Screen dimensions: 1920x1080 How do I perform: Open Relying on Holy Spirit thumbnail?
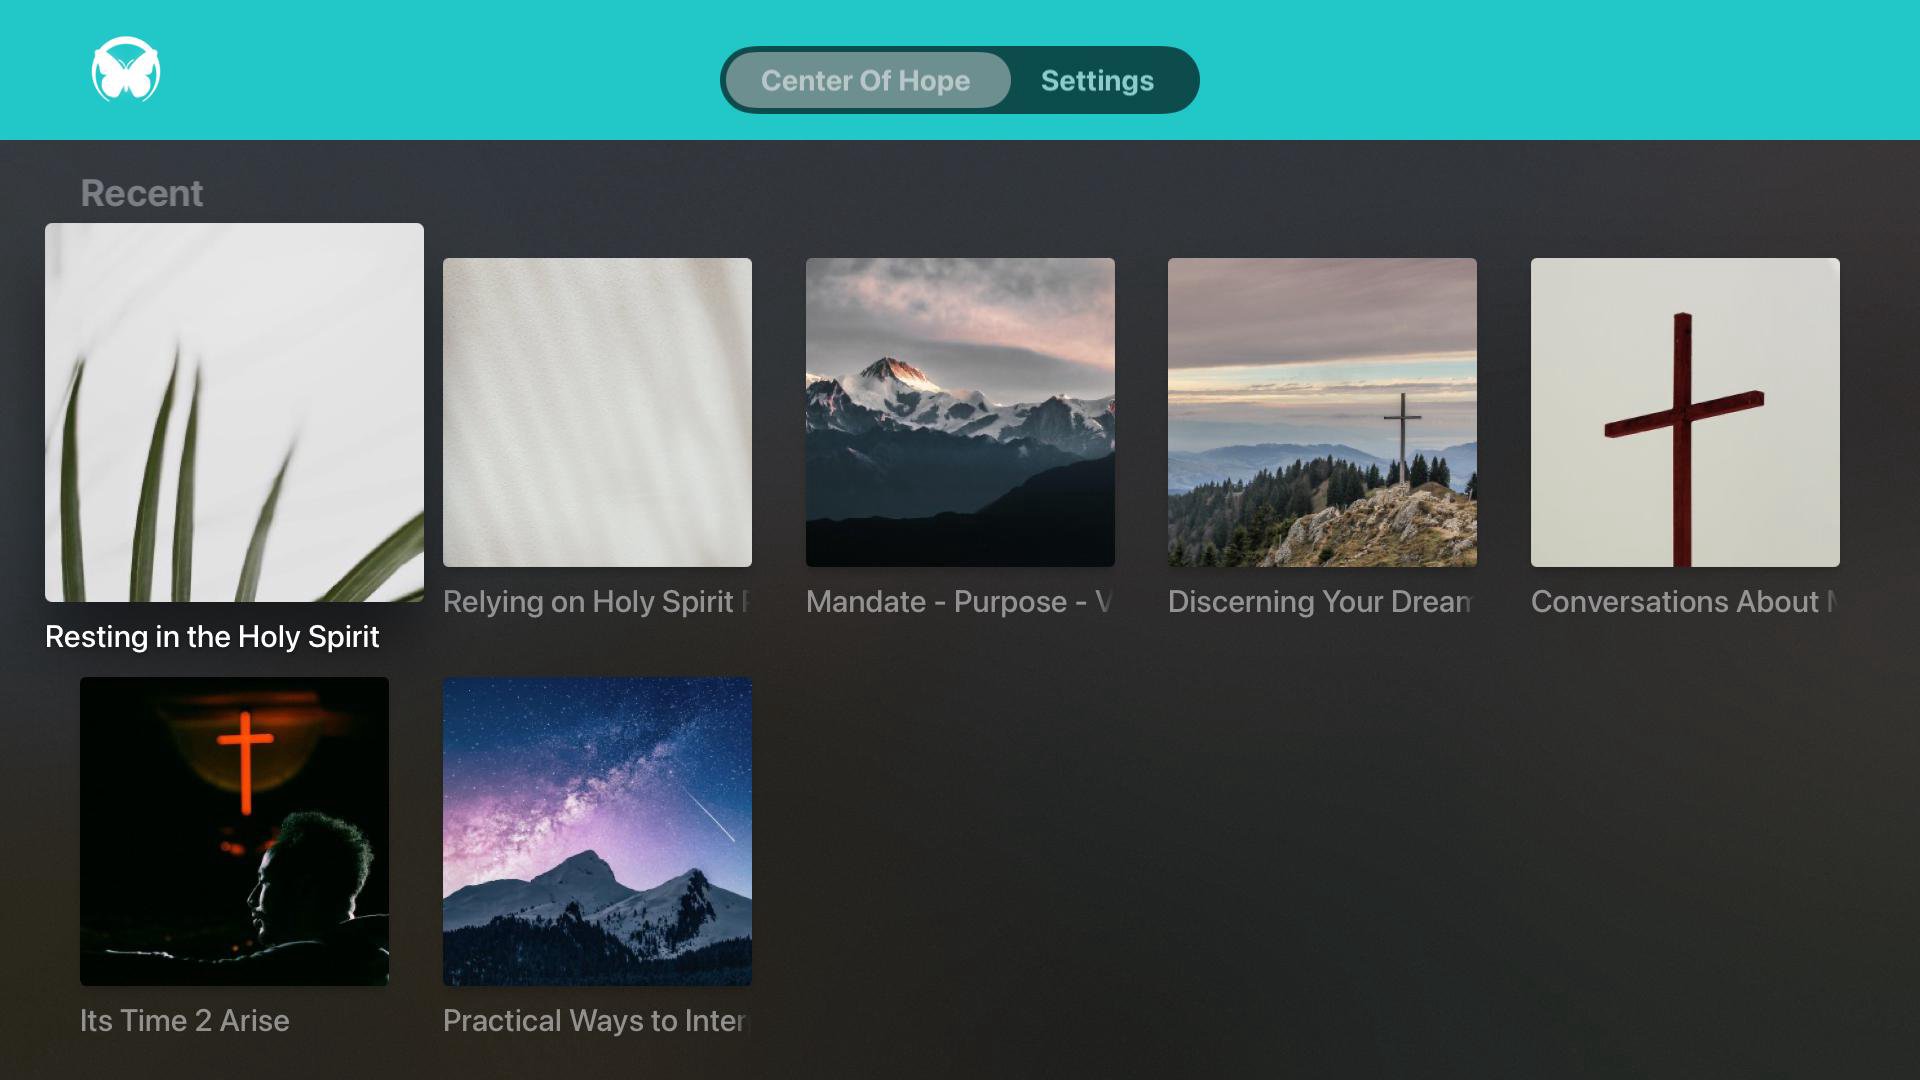(597, 412)
